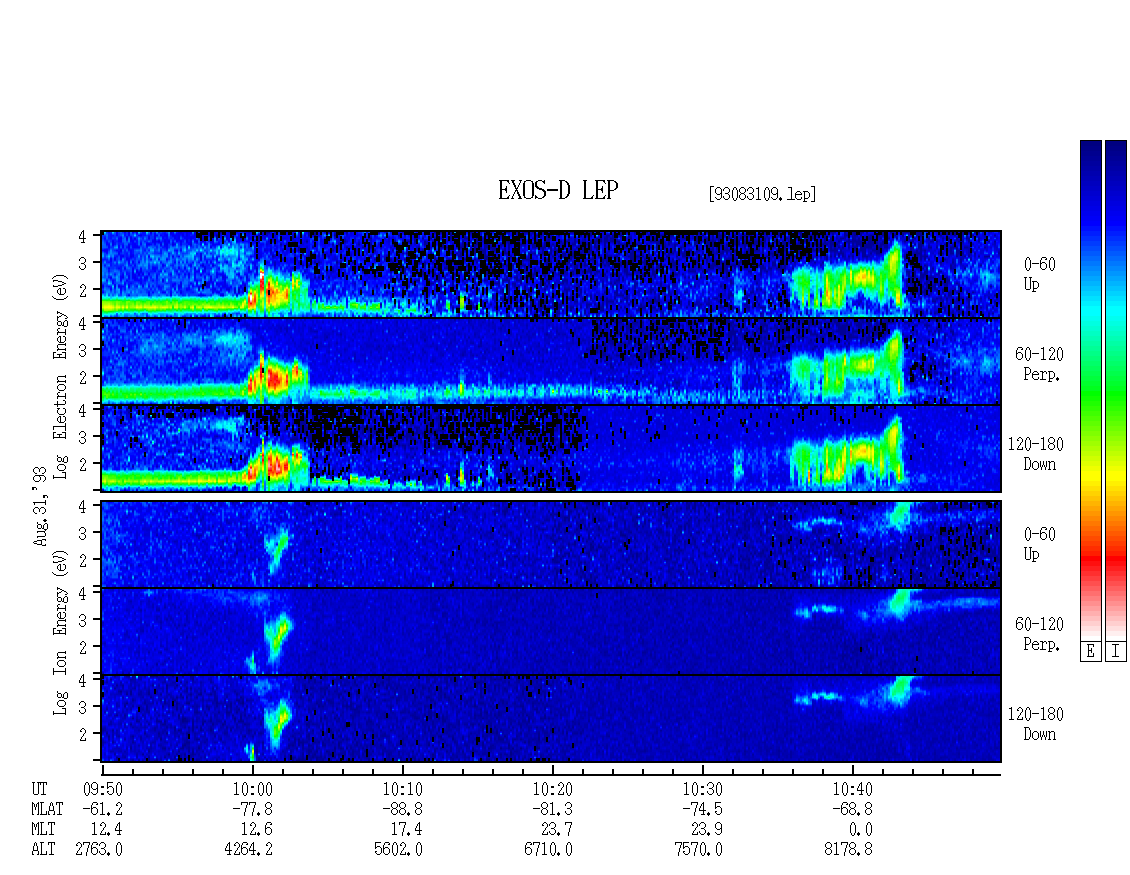Image resolution: width=1130 pixels, height=875 pixels.
Task: Click the 10:40 UT tick label
Action: (853, 789)
